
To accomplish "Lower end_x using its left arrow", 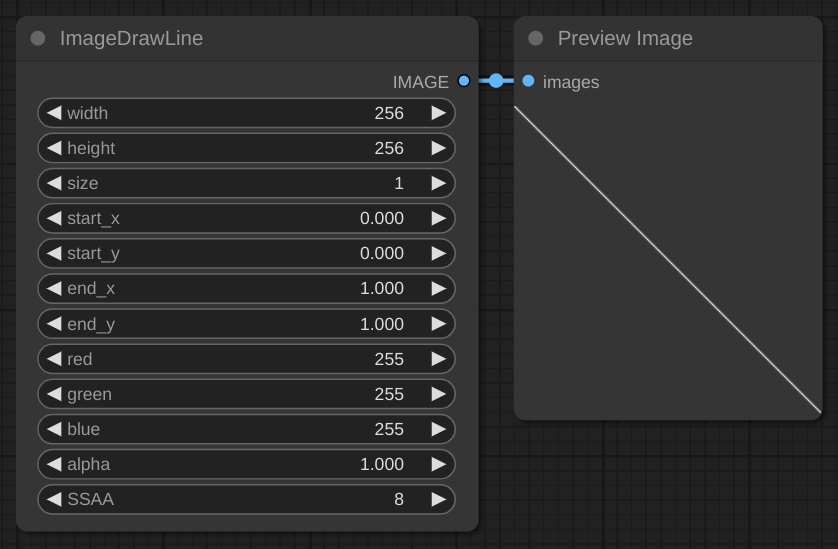I will (x=54, y=288).
